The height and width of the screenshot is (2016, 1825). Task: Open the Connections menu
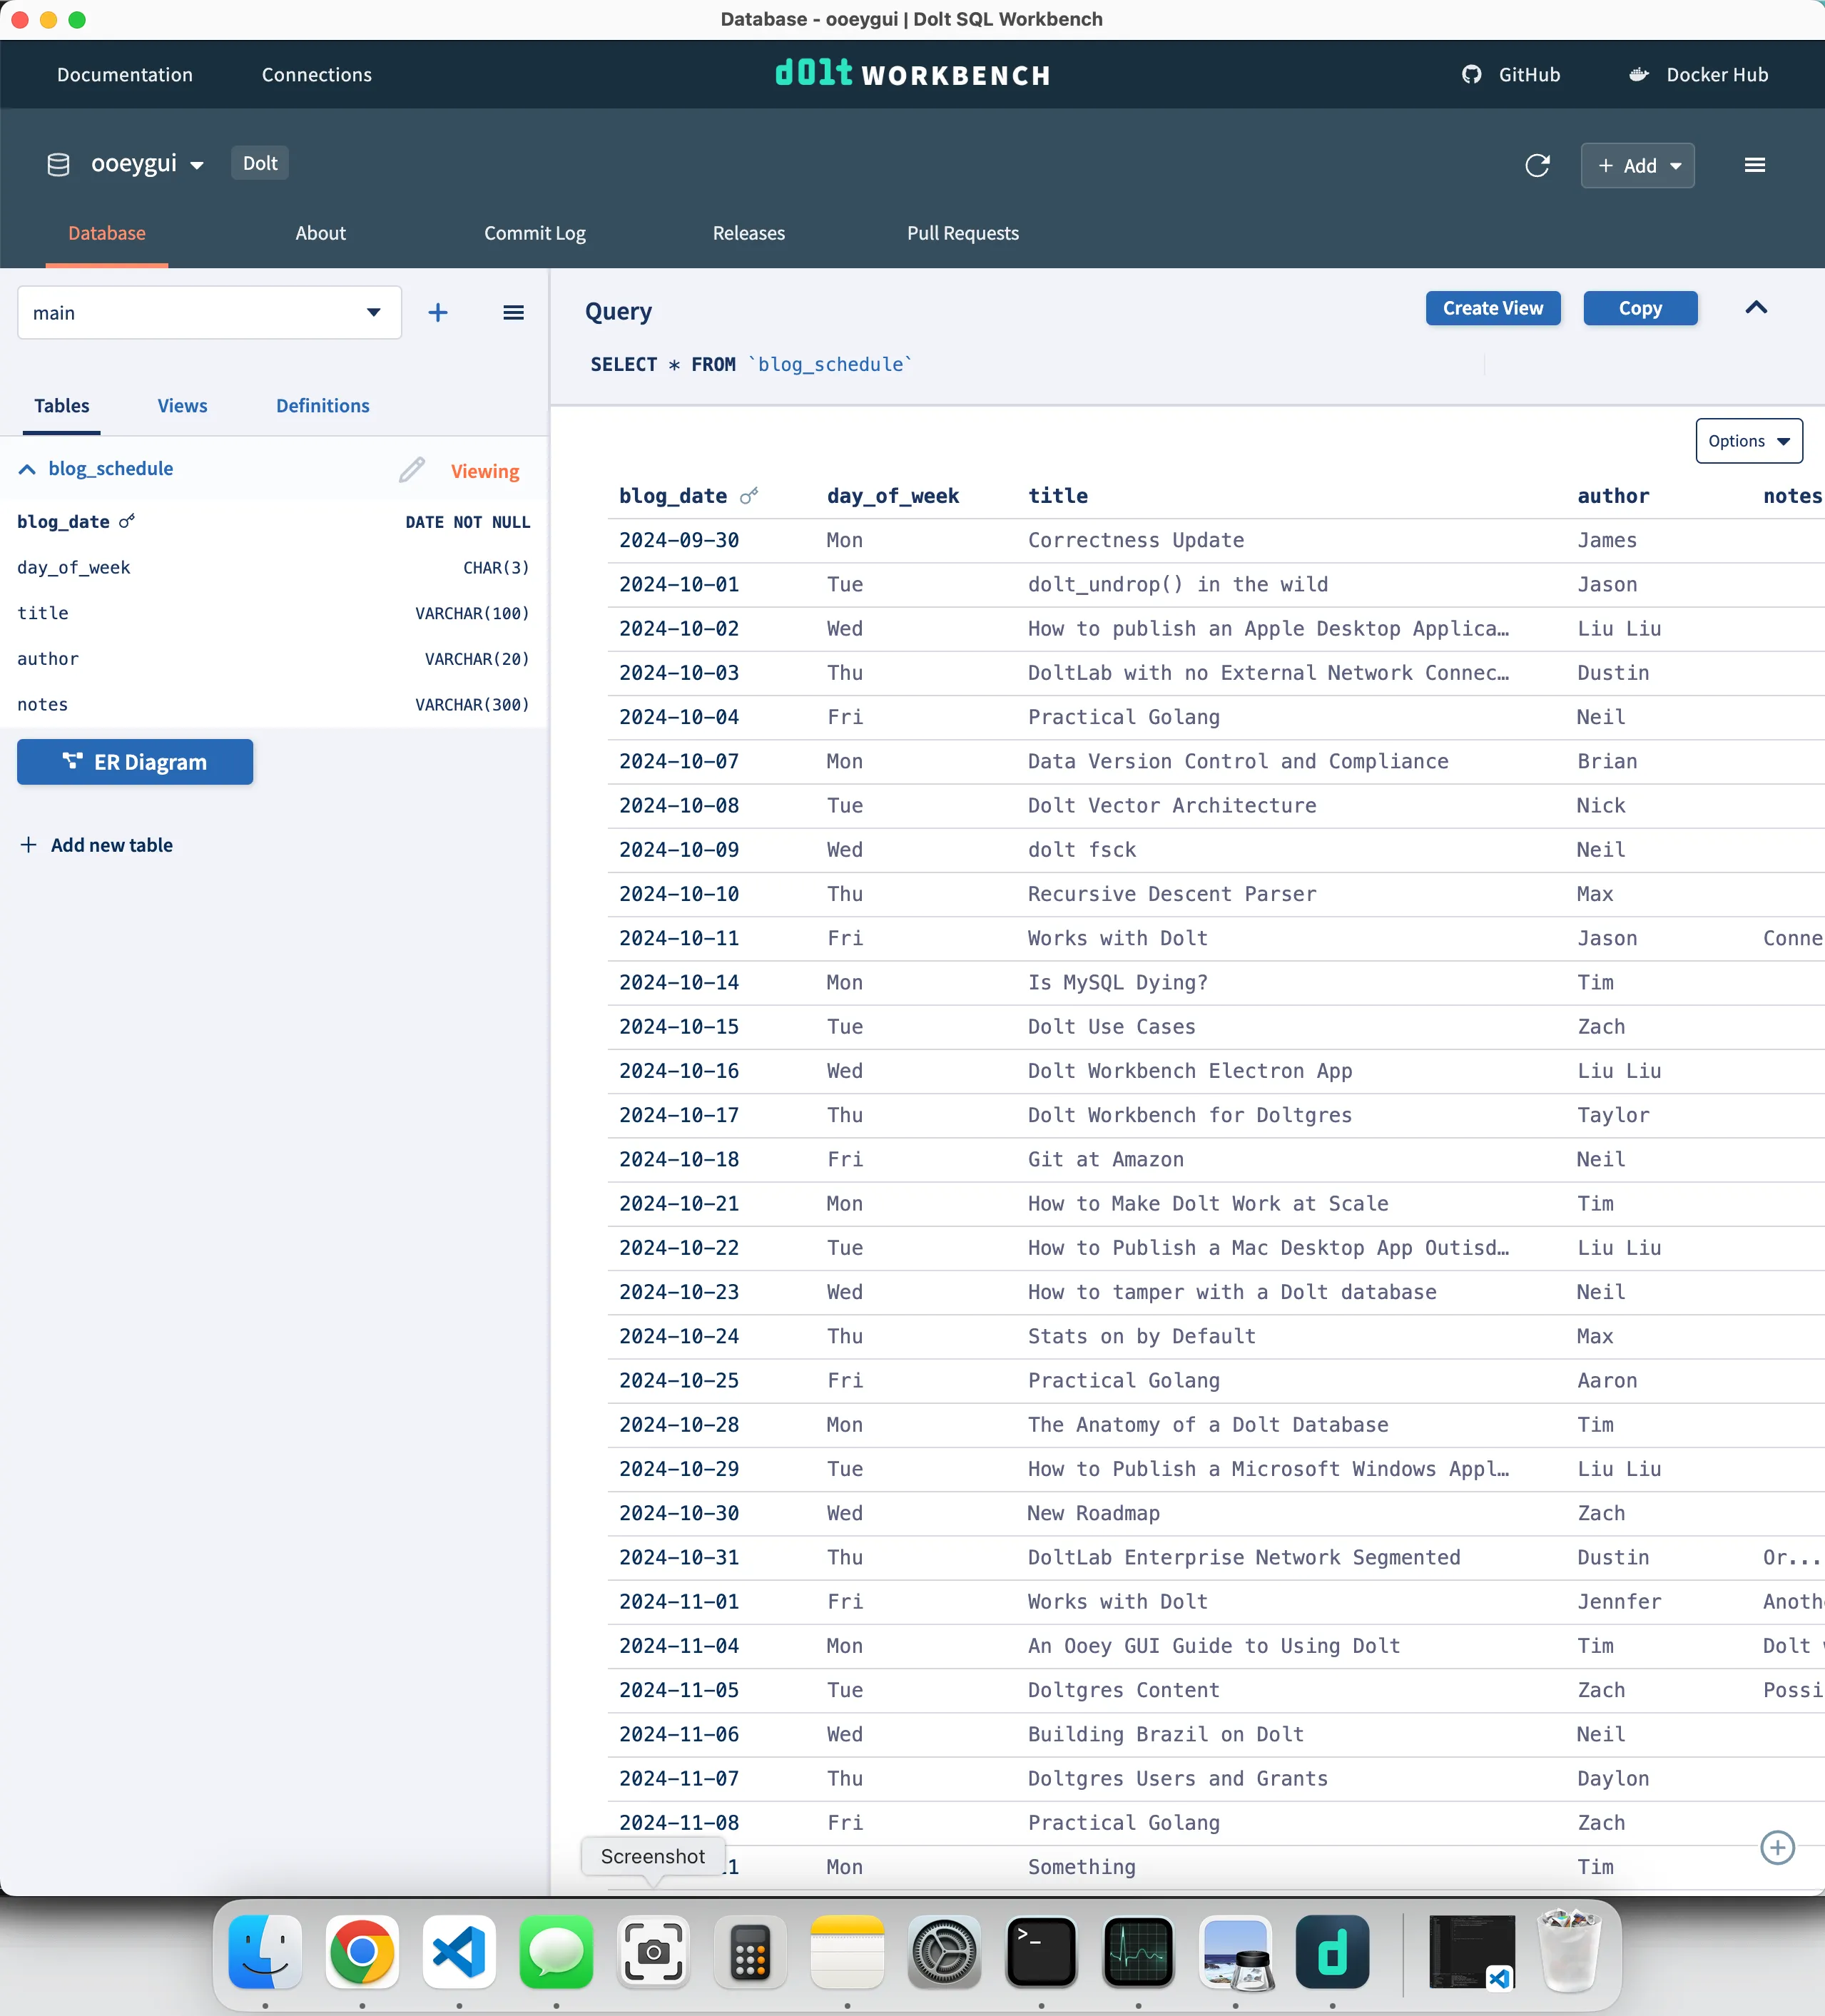[316, 74]
